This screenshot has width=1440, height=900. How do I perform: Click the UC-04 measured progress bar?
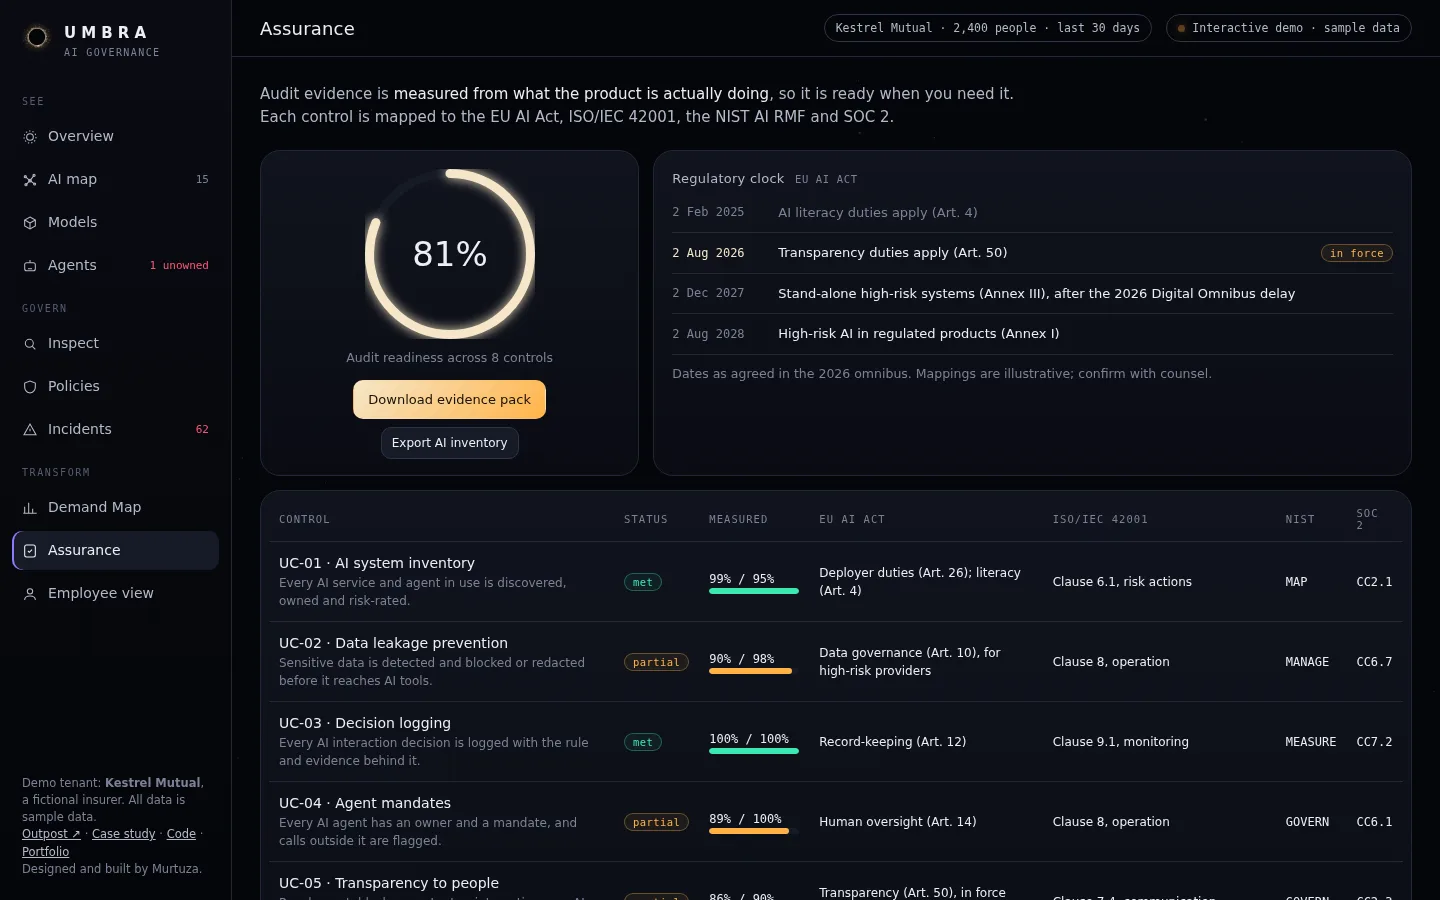click(754, 831)
